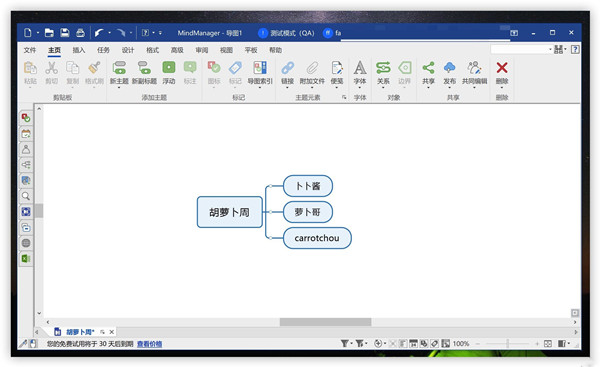
Task: Click the 查看价格 link in status bar
Action: [x=150, y=344]
